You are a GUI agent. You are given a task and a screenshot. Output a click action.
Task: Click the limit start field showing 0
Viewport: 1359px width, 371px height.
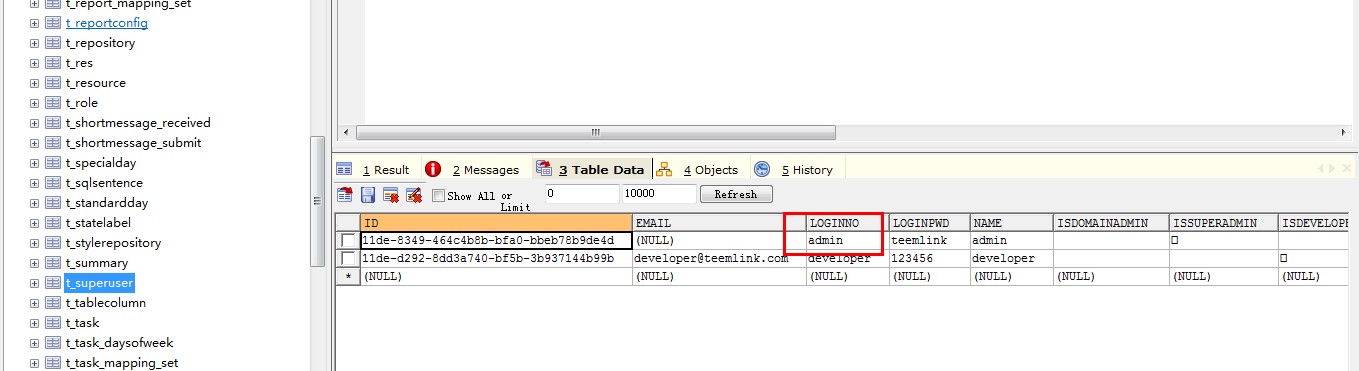582,194
